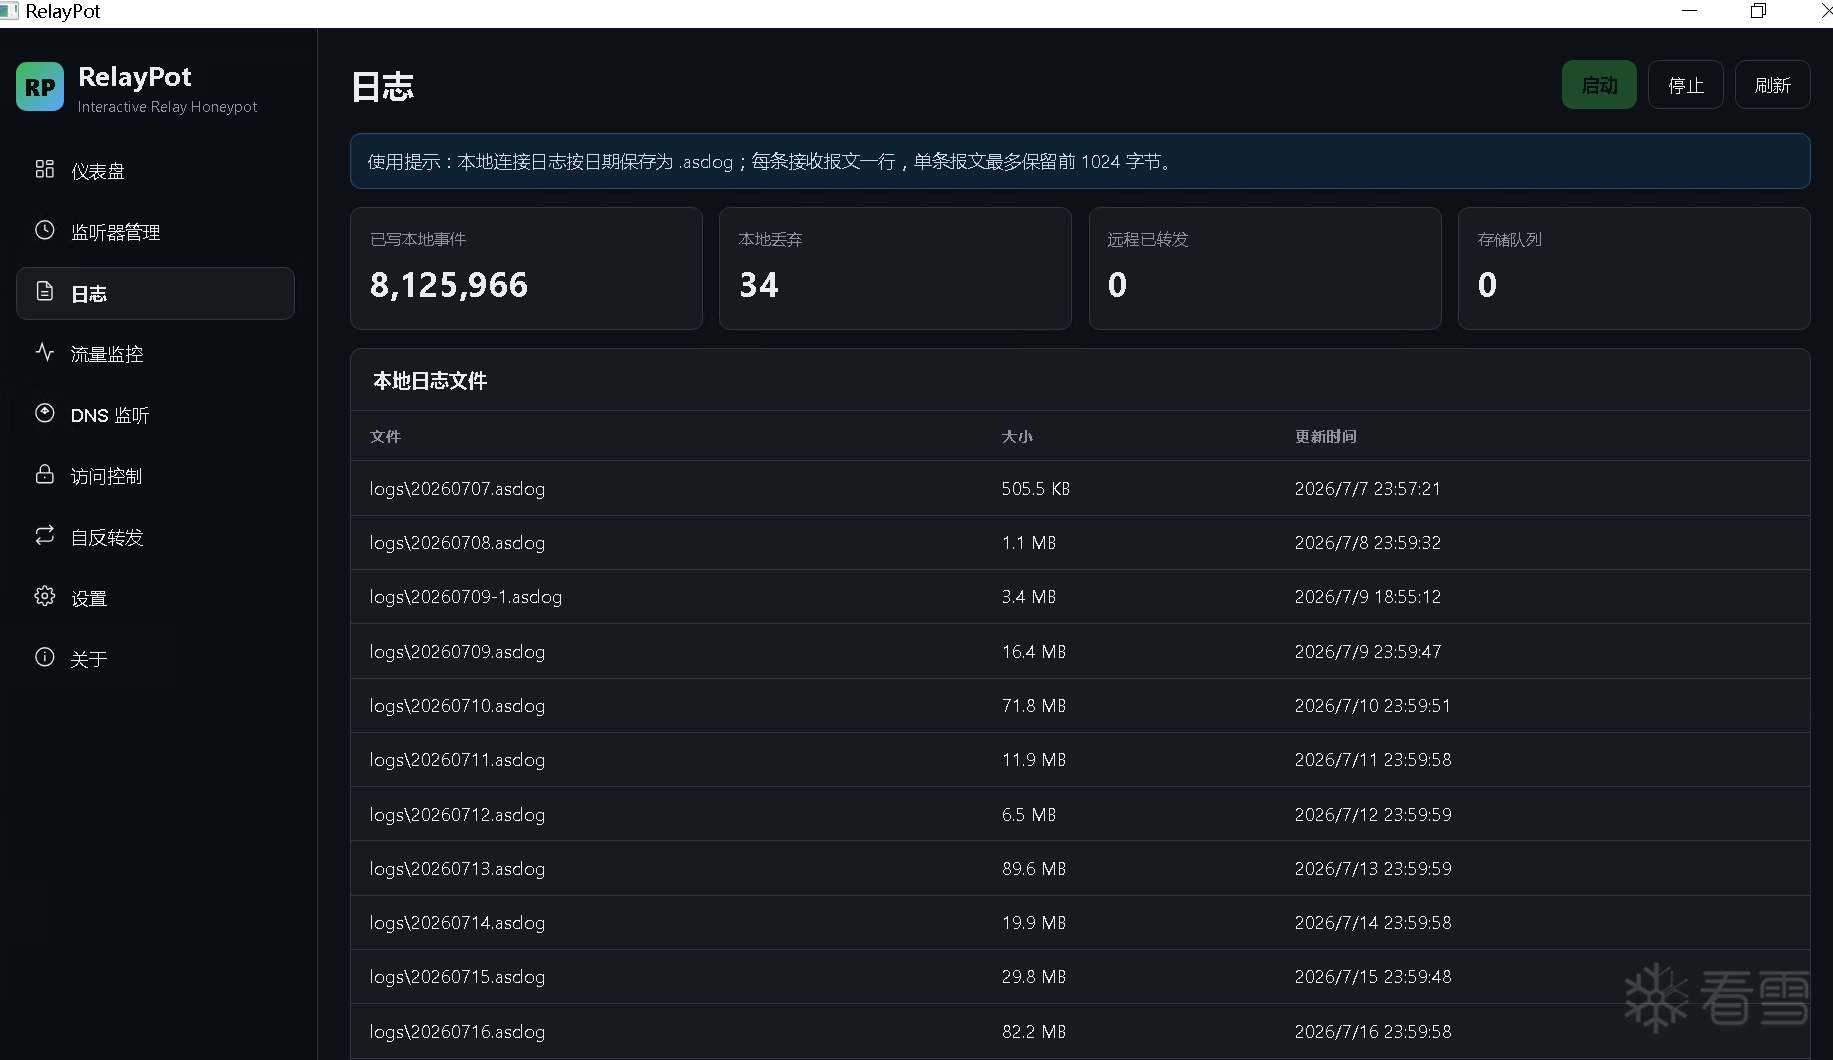The height and width of the screenshot is (1060, 1833).
Task: Click the 存储队列 0 card
Action: click(x=1634, y=268)
